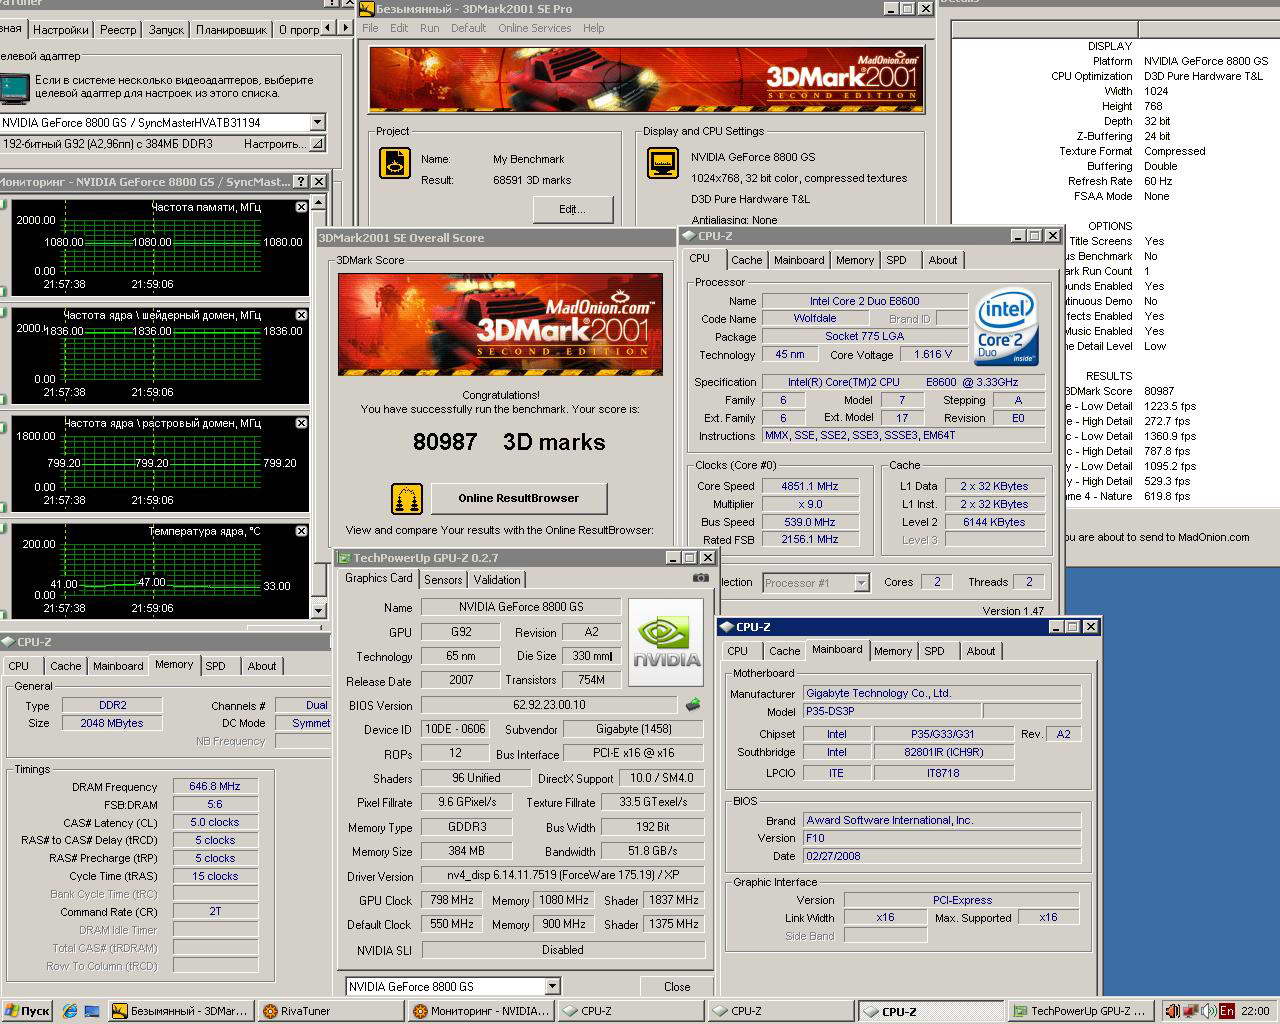
Task: Switch to RivaTuner via the taskbar
Action: tap(332, 1011)
